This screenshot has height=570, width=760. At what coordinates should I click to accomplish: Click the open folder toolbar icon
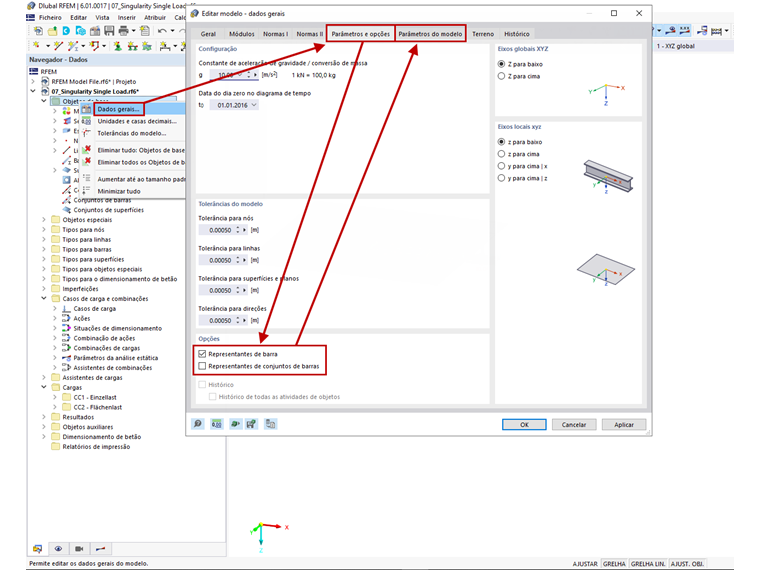52,31
